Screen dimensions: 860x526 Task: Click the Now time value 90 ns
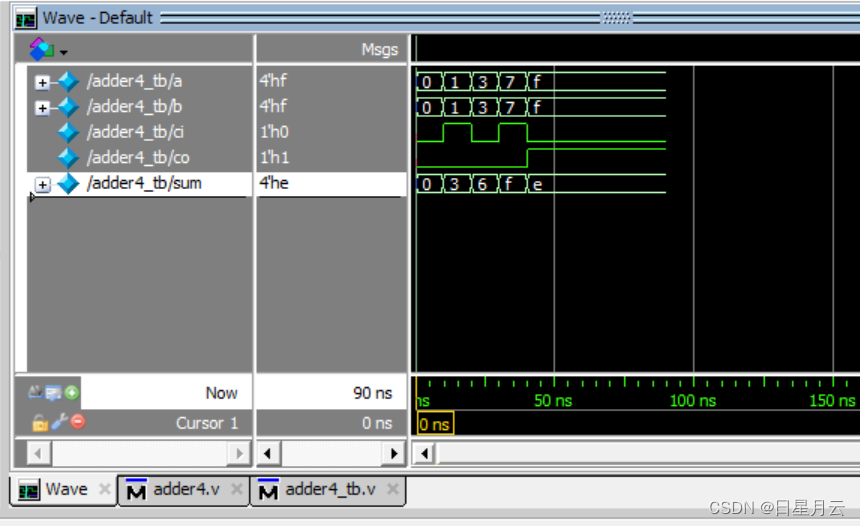[x=372, y=393]
